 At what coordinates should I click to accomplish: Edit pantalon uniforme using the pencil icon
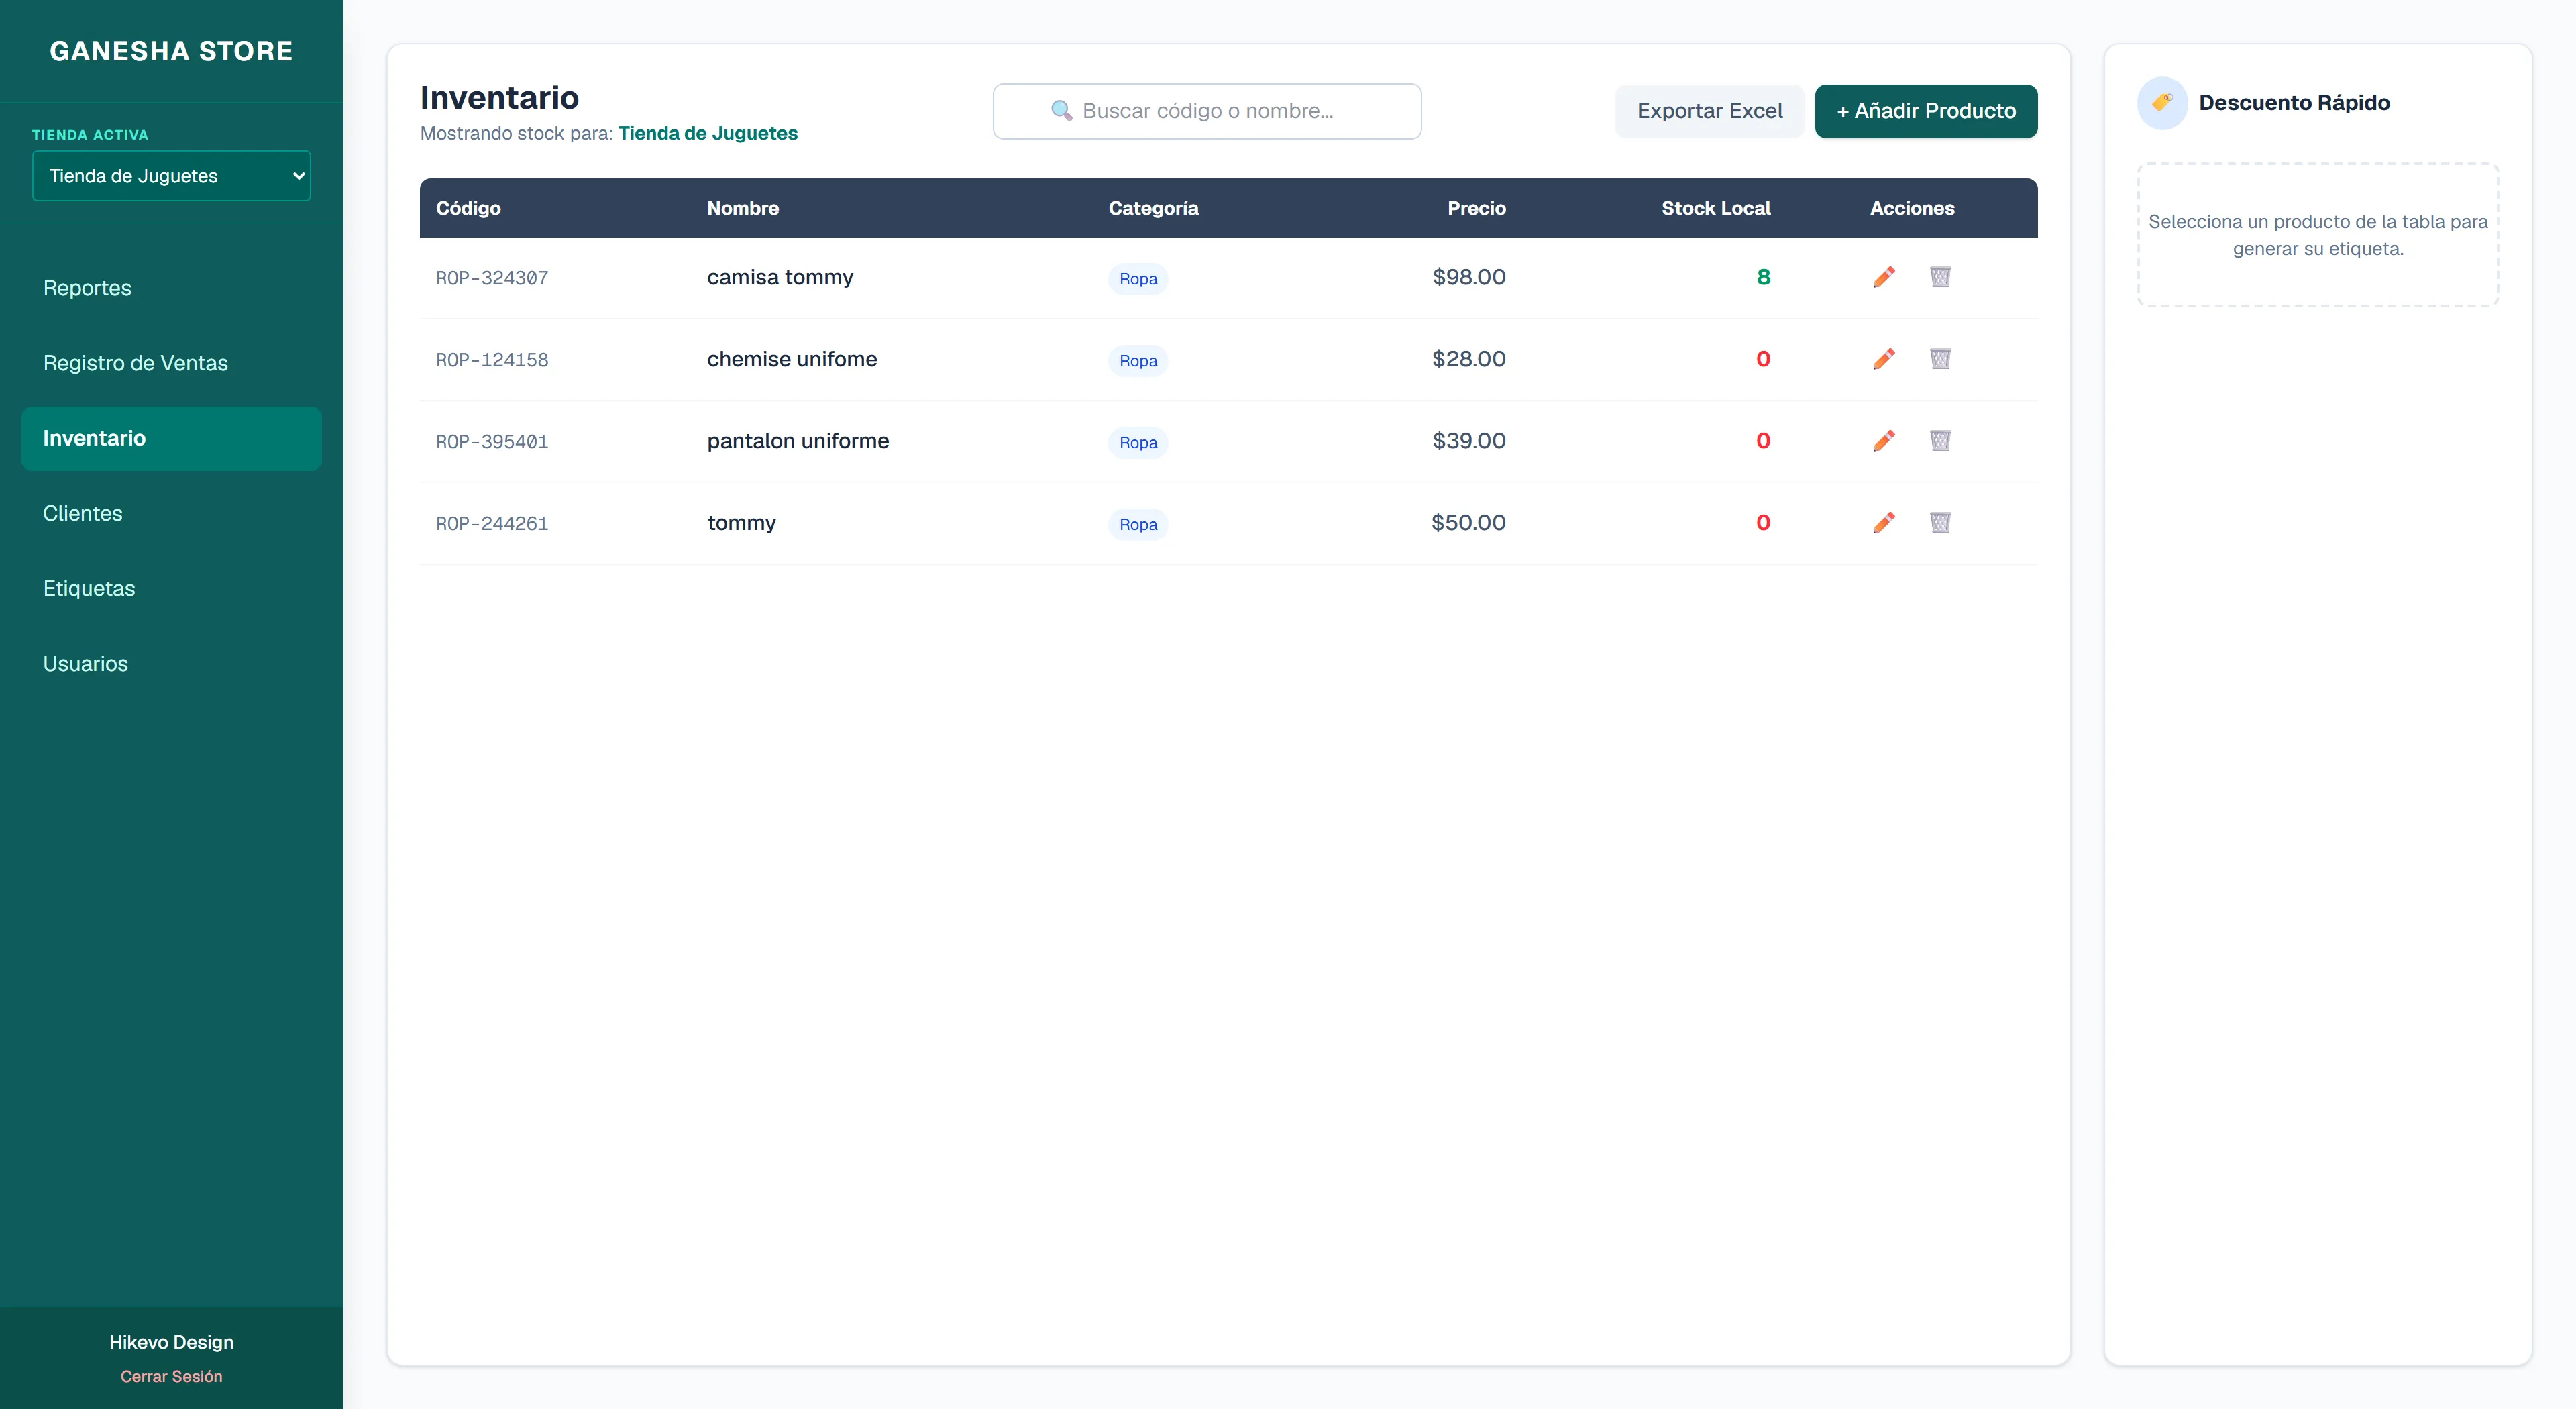click(1884, 441)
